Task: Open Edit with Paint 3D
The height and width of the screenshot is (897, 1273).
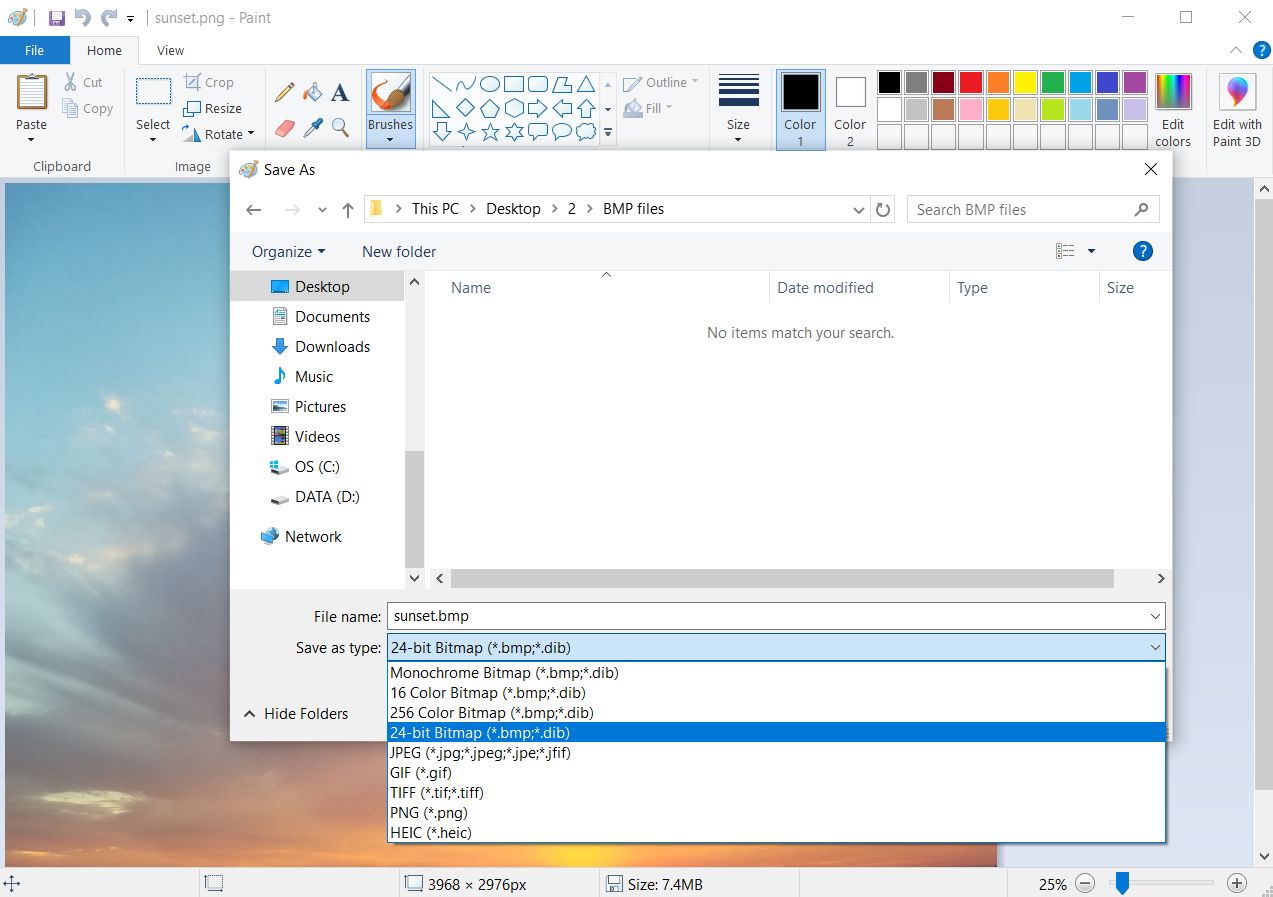Action: point(1237,110)
